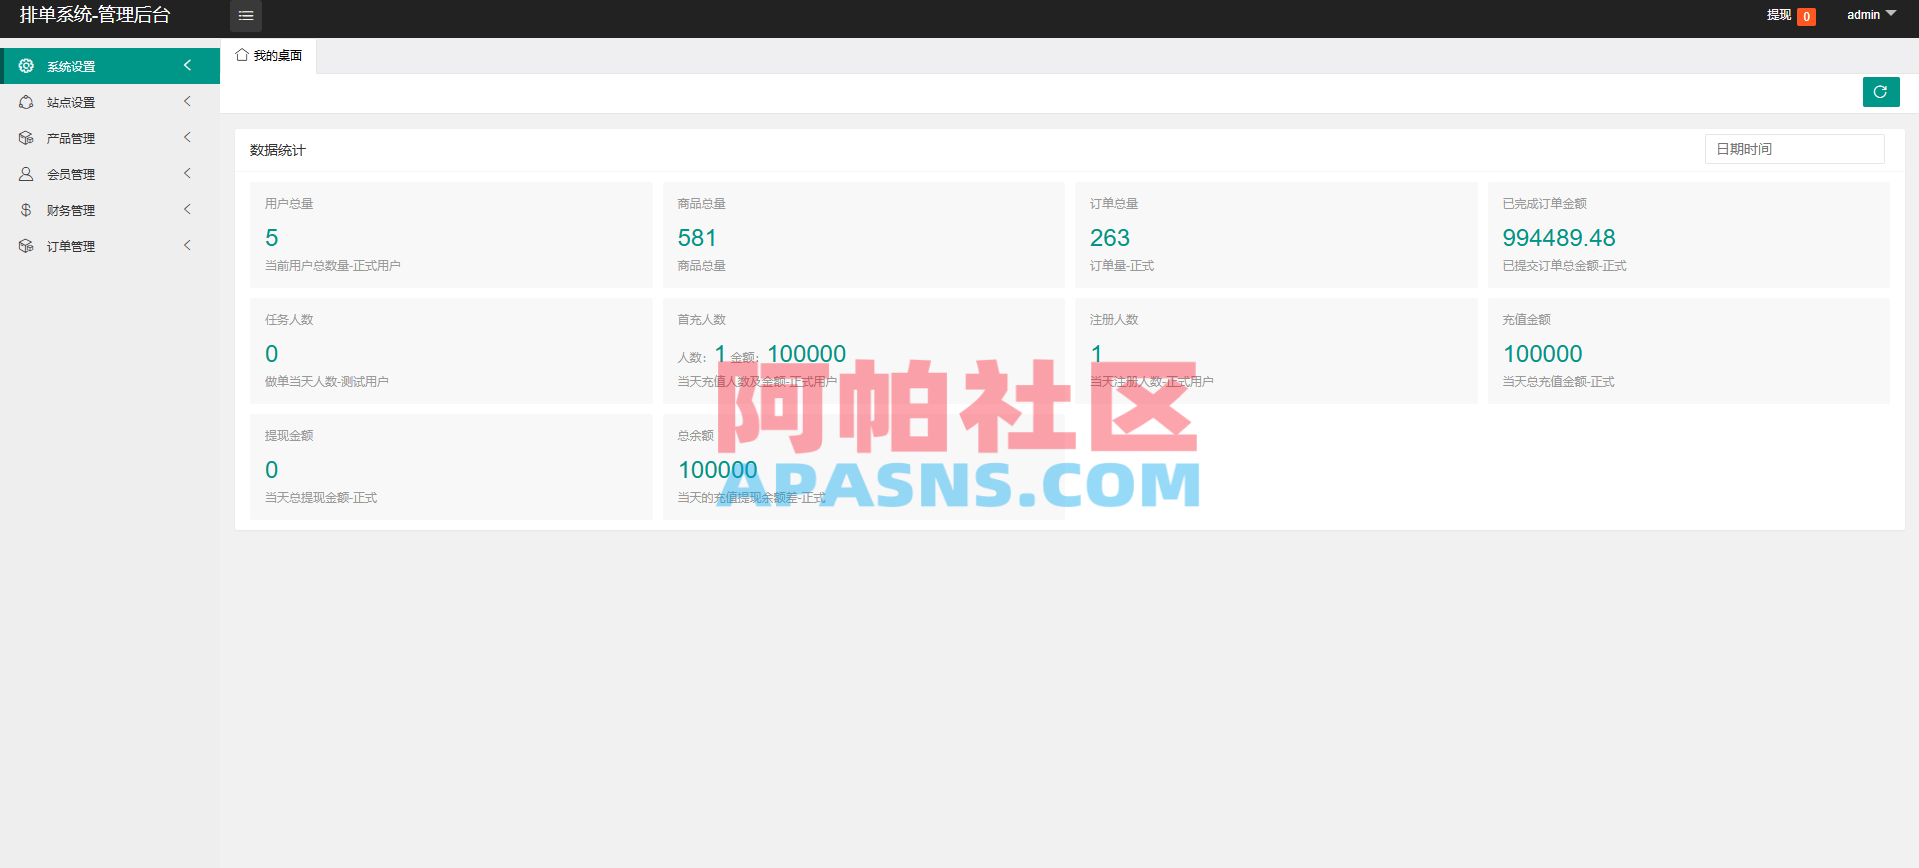Click the 做单当天人数-测试用户 caption
This screenshot has height=868, width=1919.
[326, 382]
